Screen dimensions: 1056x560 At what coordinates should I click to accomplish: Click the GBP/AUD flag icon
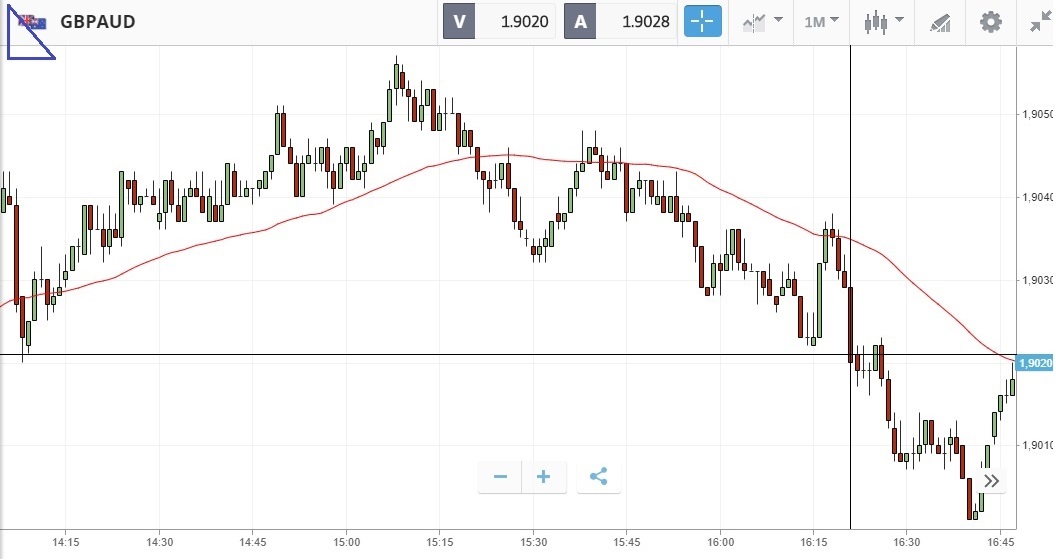coord(32,22)
